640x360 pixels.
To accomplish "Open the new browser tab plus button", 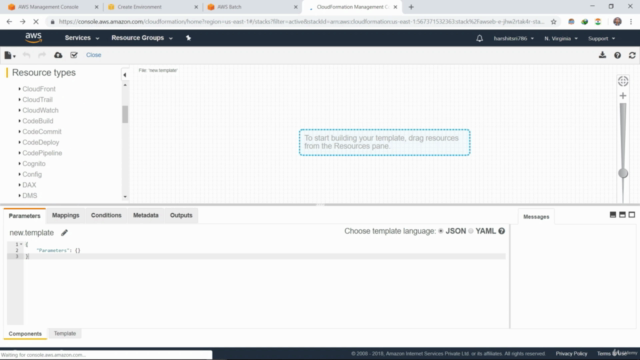I will [x=411, y=7].
